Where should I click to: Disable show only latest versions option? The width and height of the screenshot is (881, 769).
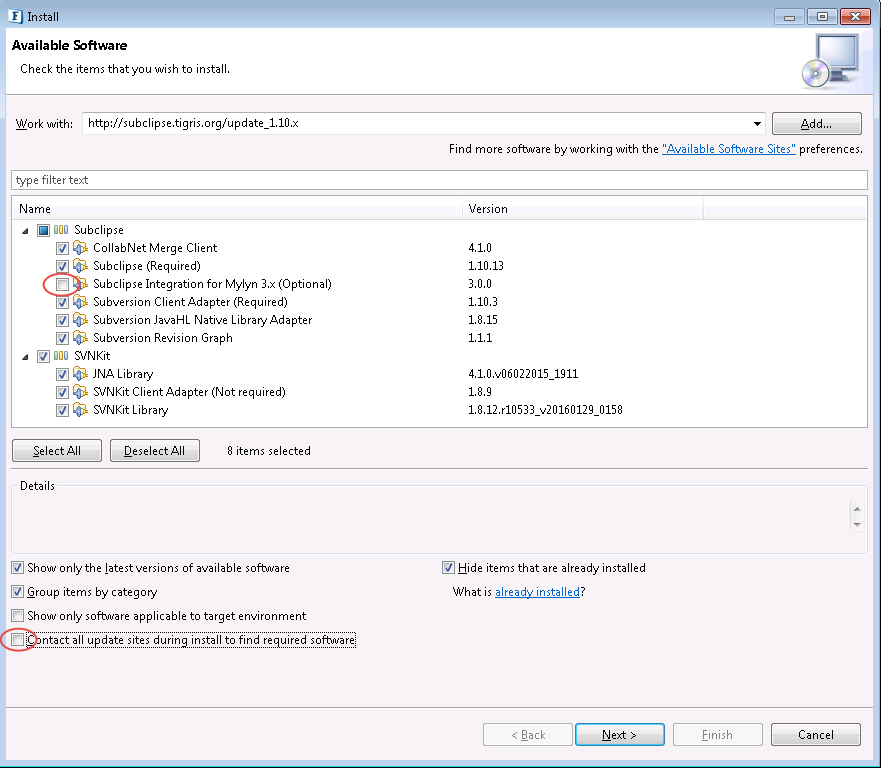coord(18,568)
